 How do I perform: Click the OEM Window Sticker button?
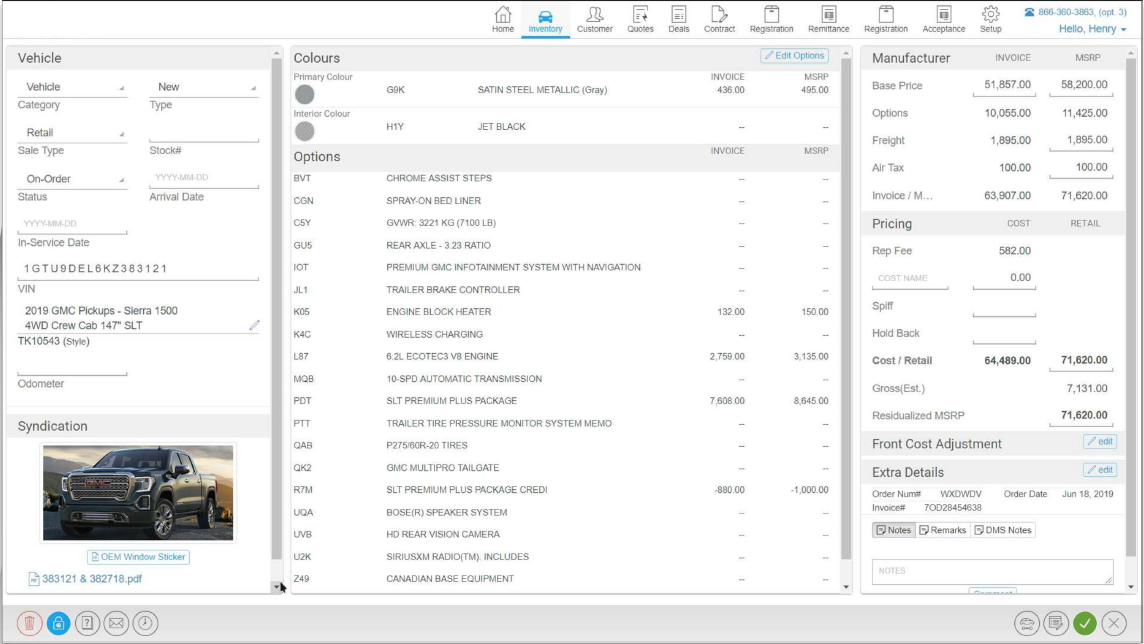(139, 557)
